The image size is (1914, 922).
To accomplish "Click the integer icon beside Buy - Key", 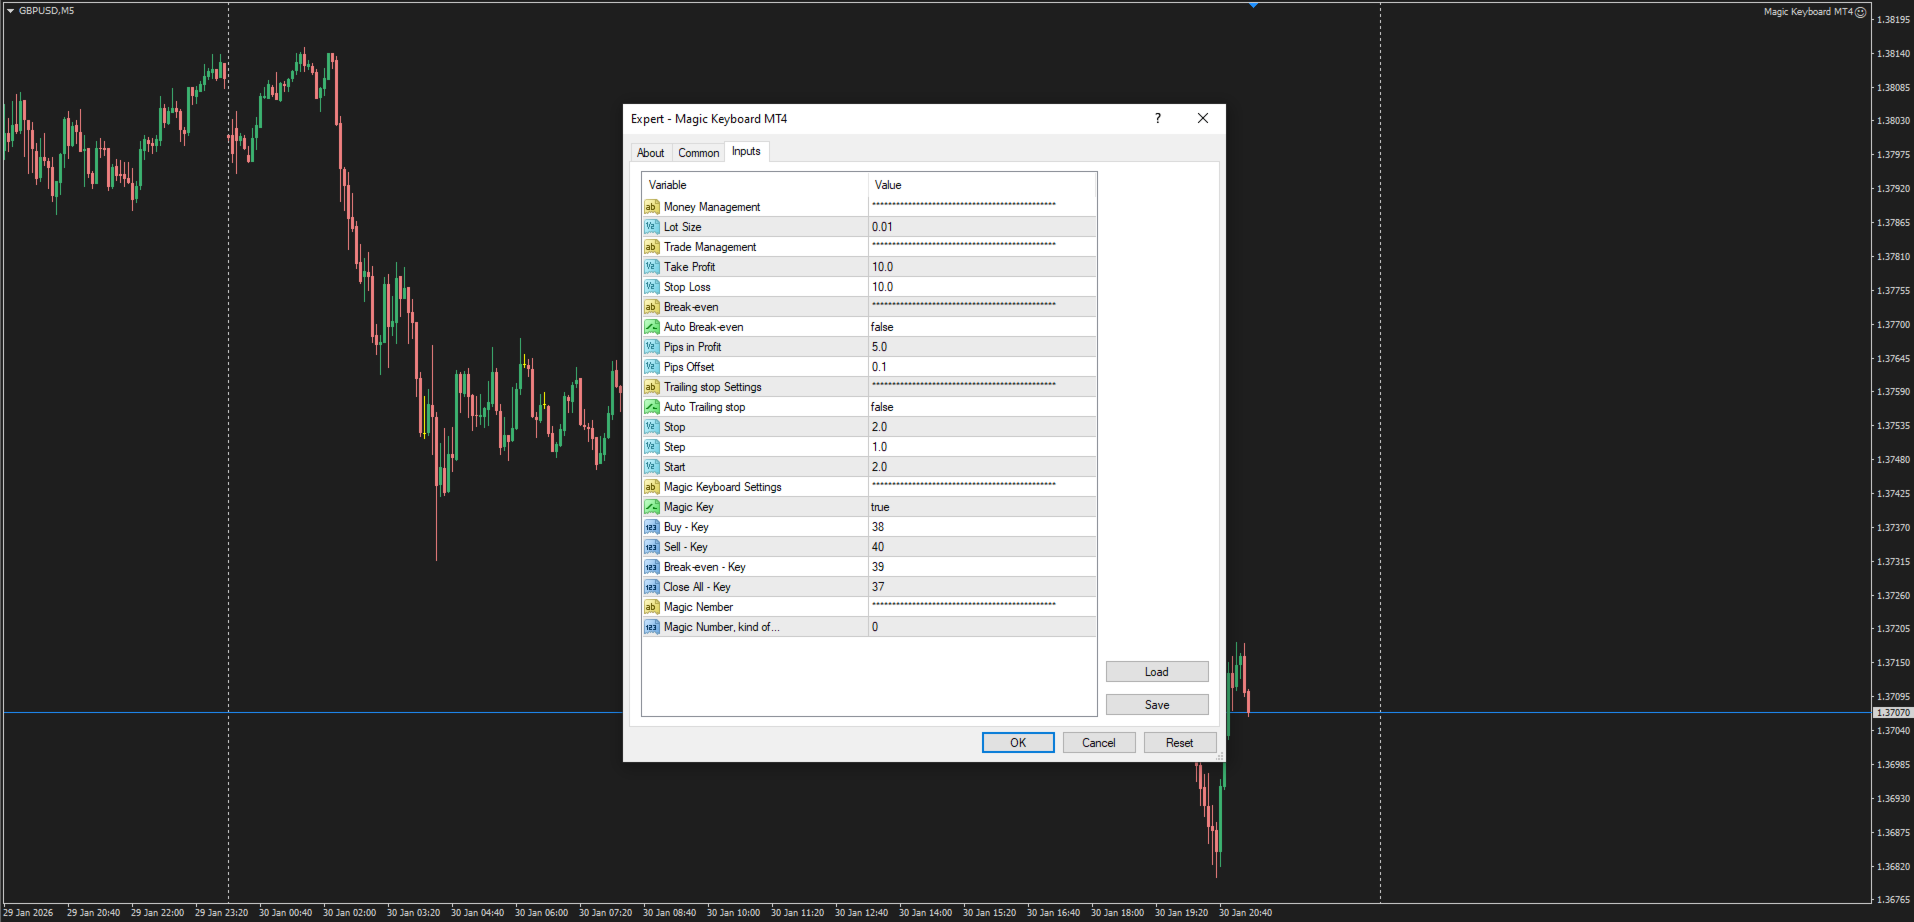I will pyautogui.click(x=651, y=527).
